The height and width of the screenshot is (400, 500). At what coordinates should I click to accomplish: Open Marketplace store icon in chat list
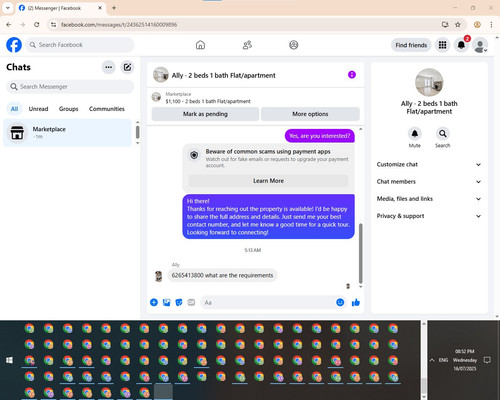tap(17, 132)
